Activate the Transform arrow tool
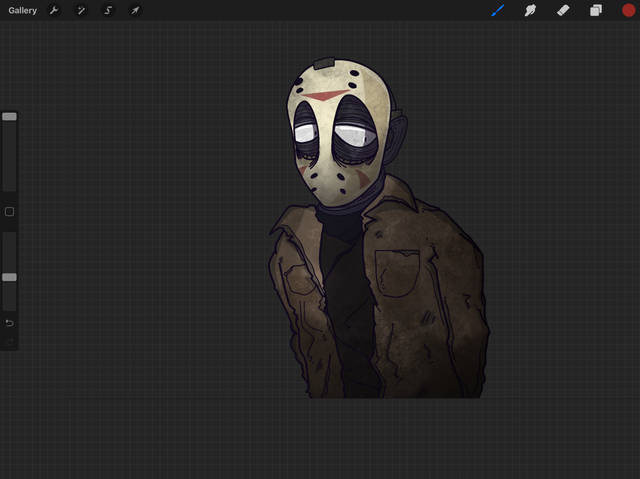 (135, 11)
